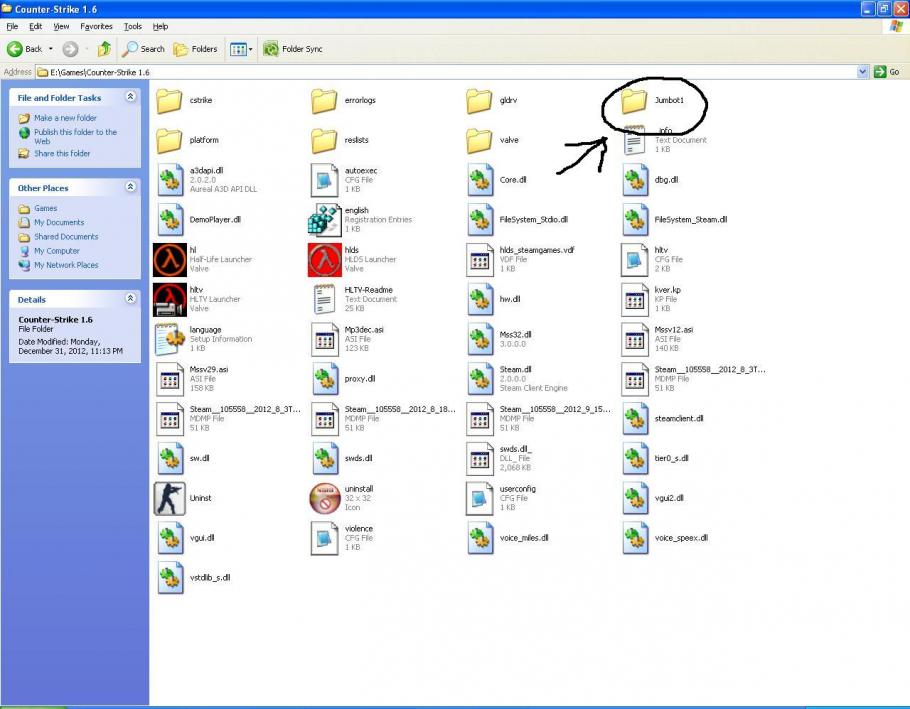Select the hltv HLTV Launcher icon

pyautogui.click(x=169, y=299)
